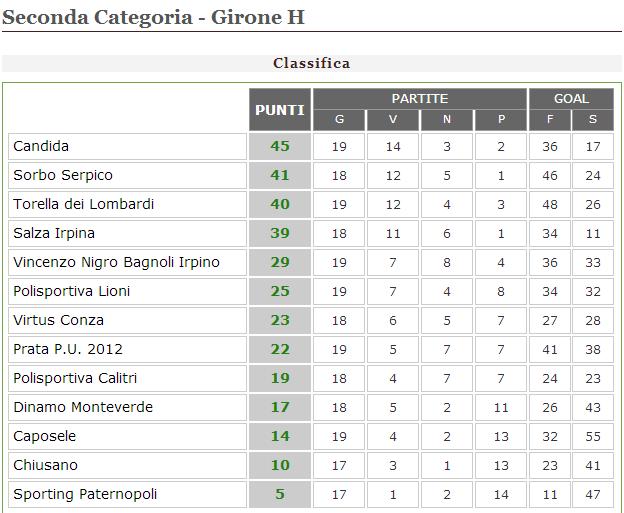The width and height of the screenshot is (624, 513).
Task: Click Candida's 45 points cell
Action: pos(280,147)
